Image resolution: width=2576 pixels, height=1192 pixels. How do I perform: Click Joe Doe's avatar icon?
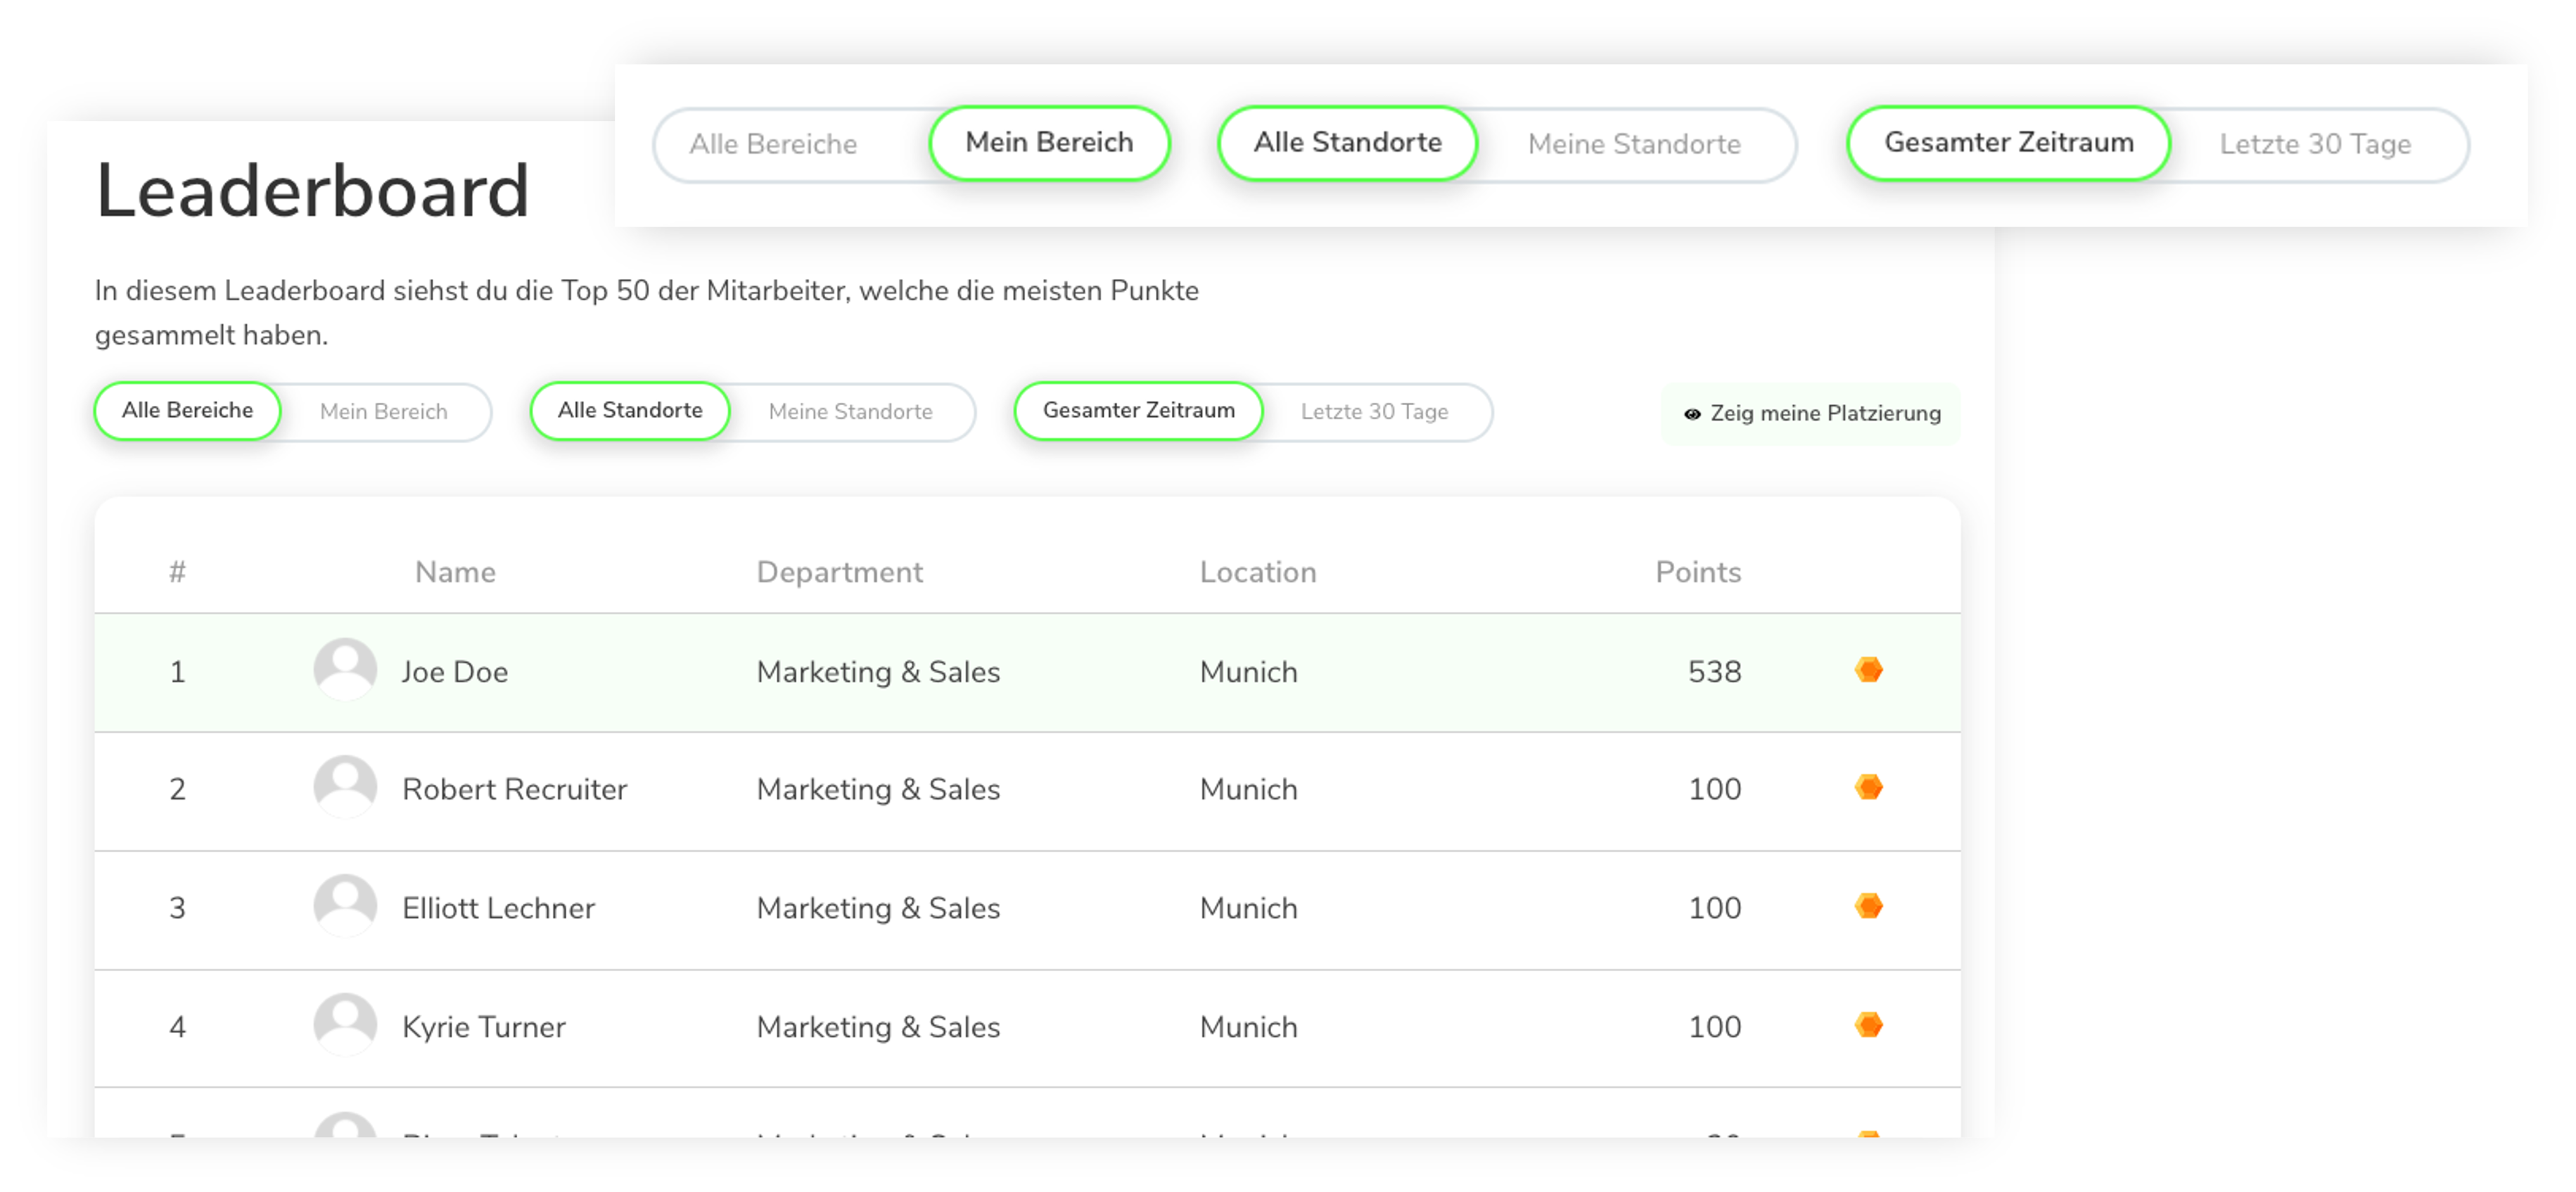[x=345, y=669]
